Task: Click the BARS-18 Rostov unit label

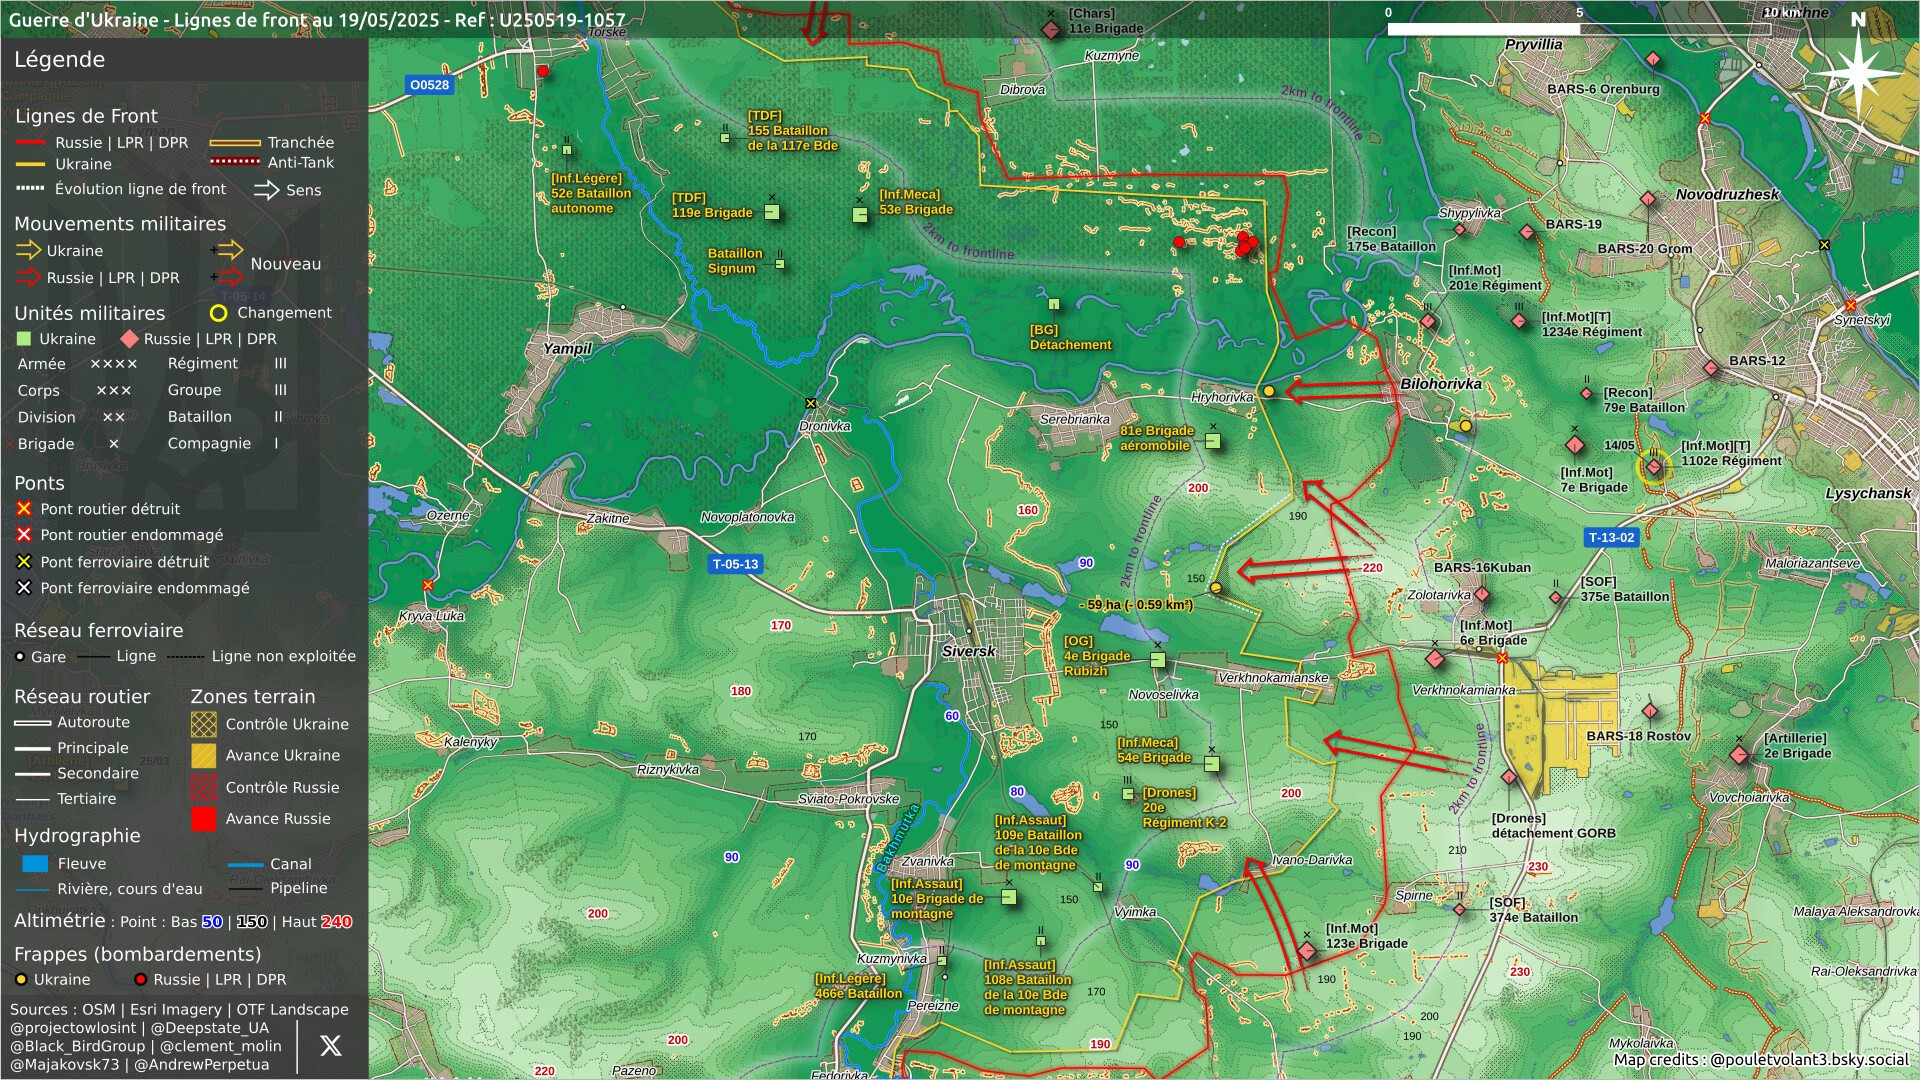Action: [1638, 736]
